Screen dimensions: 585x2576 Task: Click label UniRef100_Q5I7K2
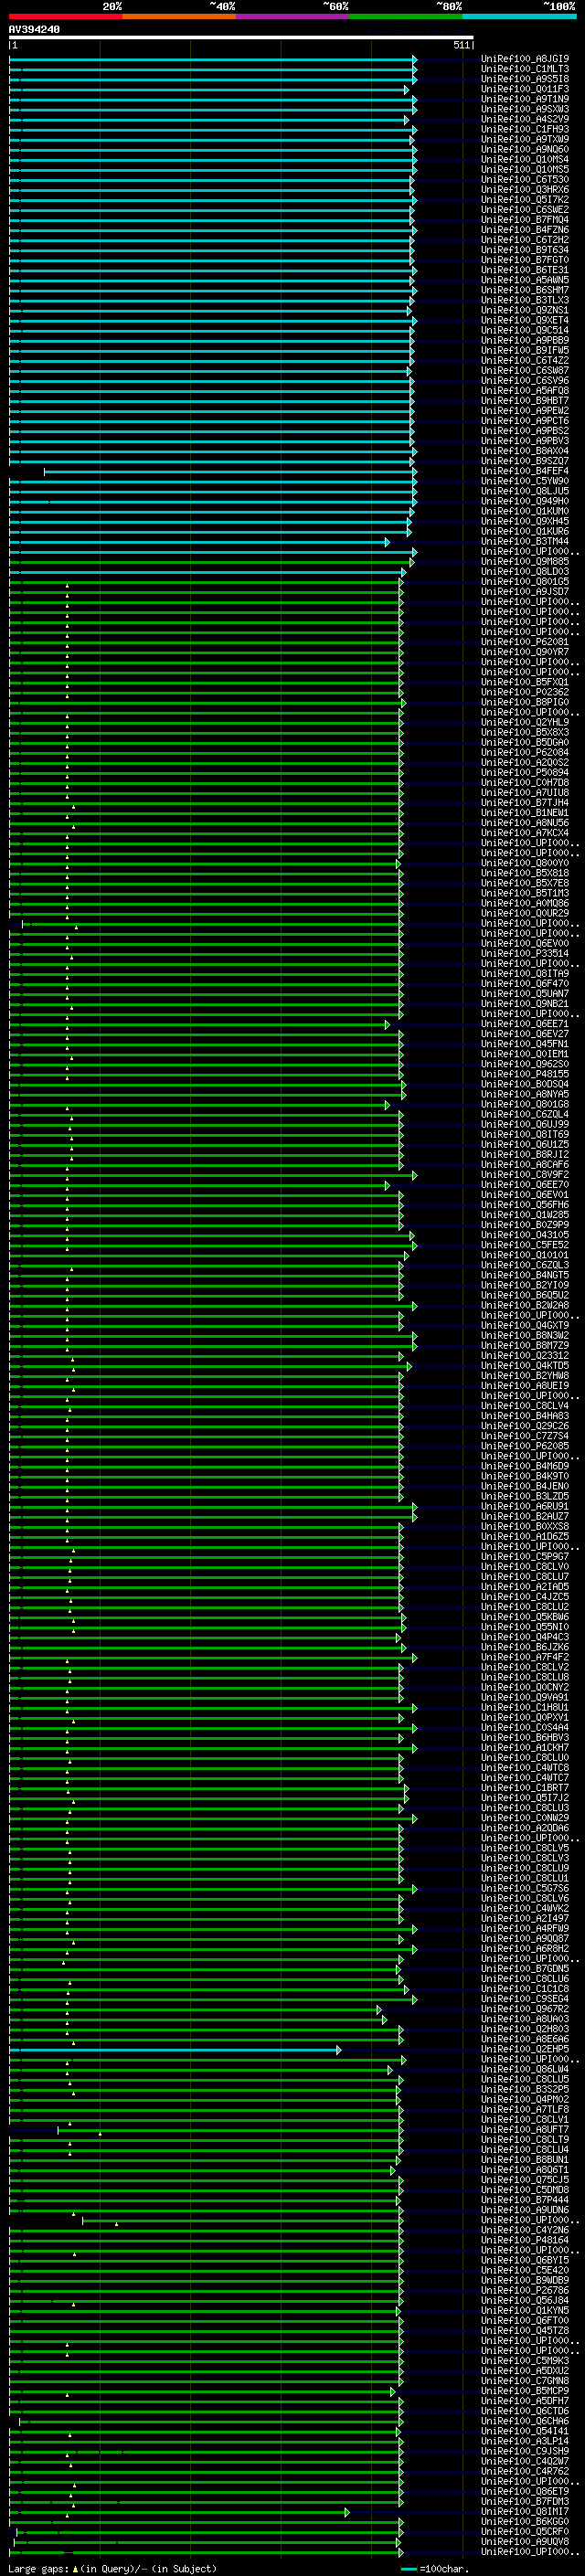point(525,200)
